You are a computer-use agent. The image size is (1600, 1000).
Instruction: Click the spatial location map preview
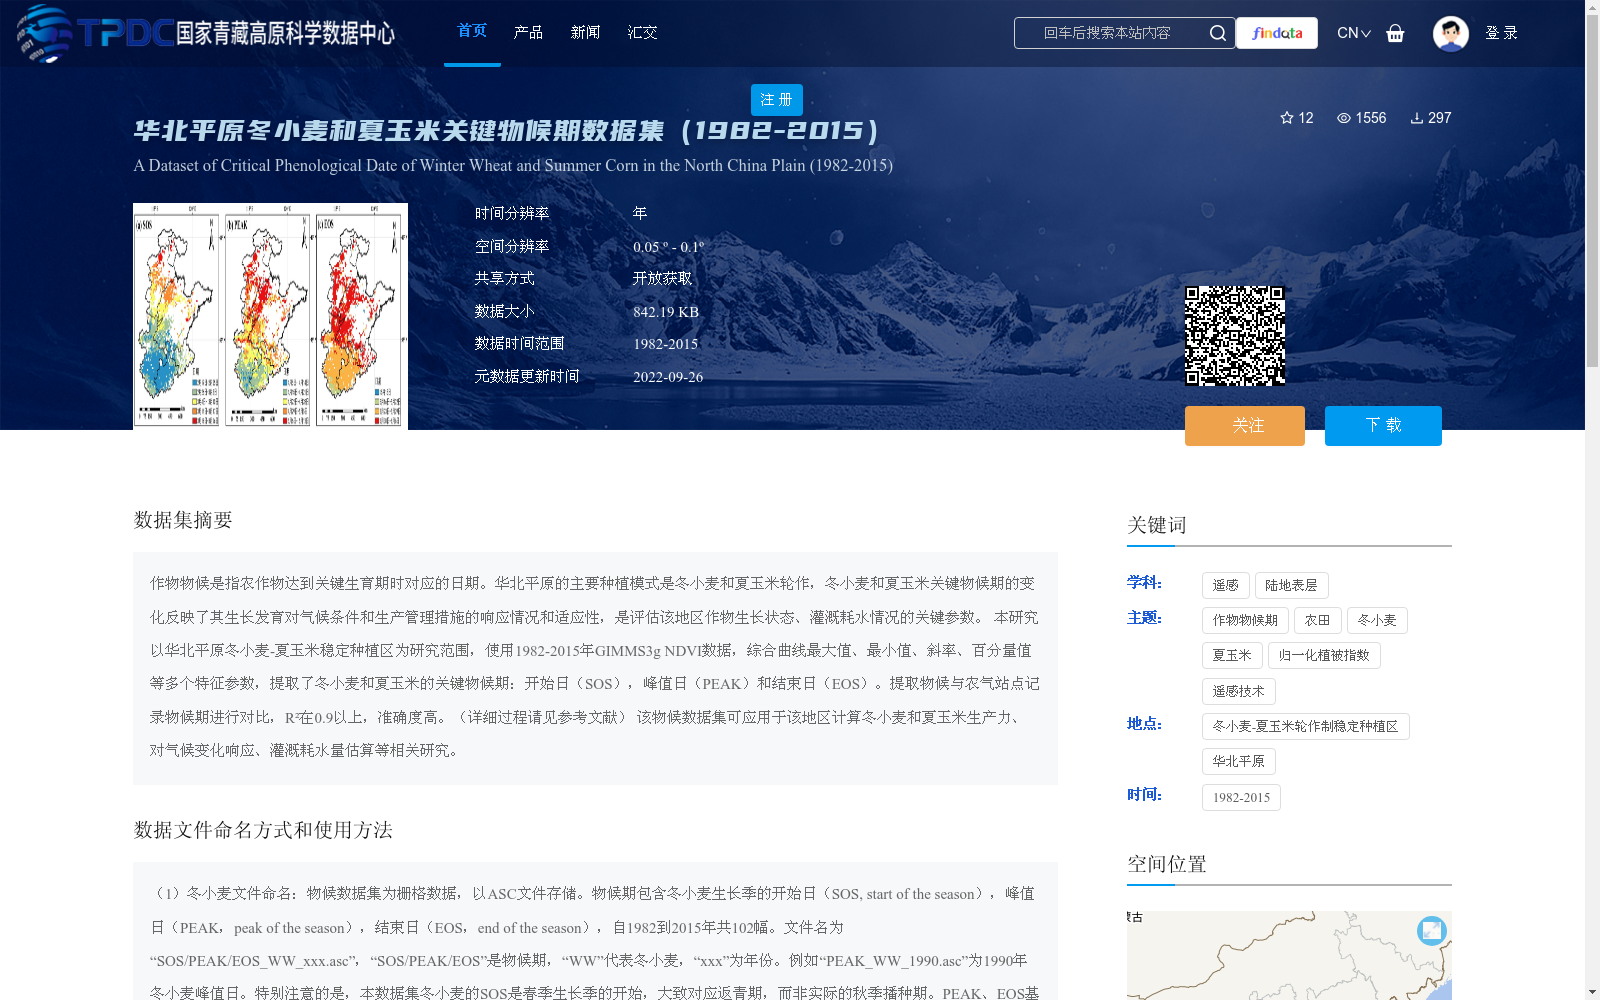point(1289,955)
